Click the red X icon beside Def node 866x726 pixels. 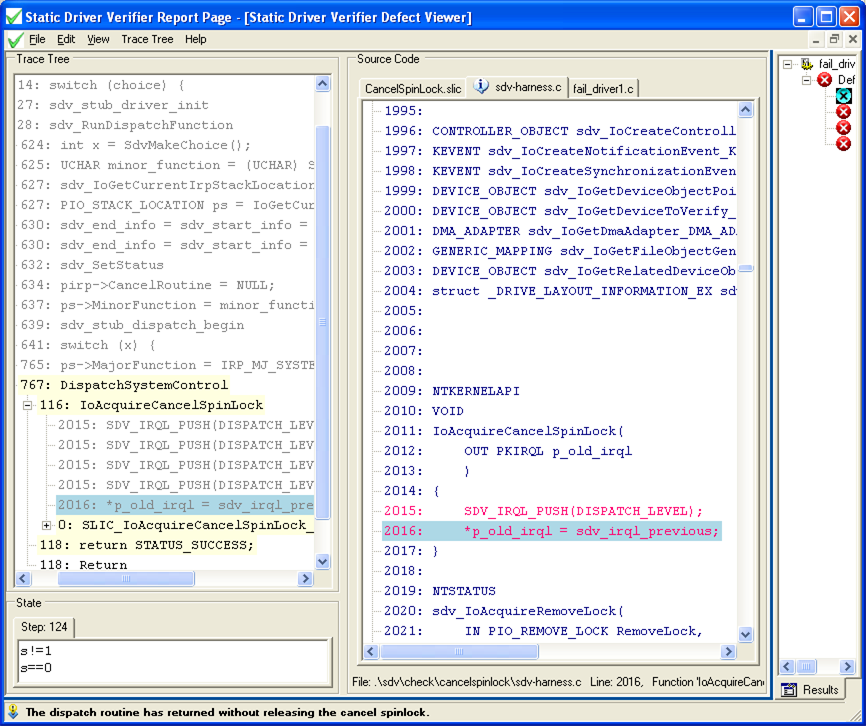824,80
